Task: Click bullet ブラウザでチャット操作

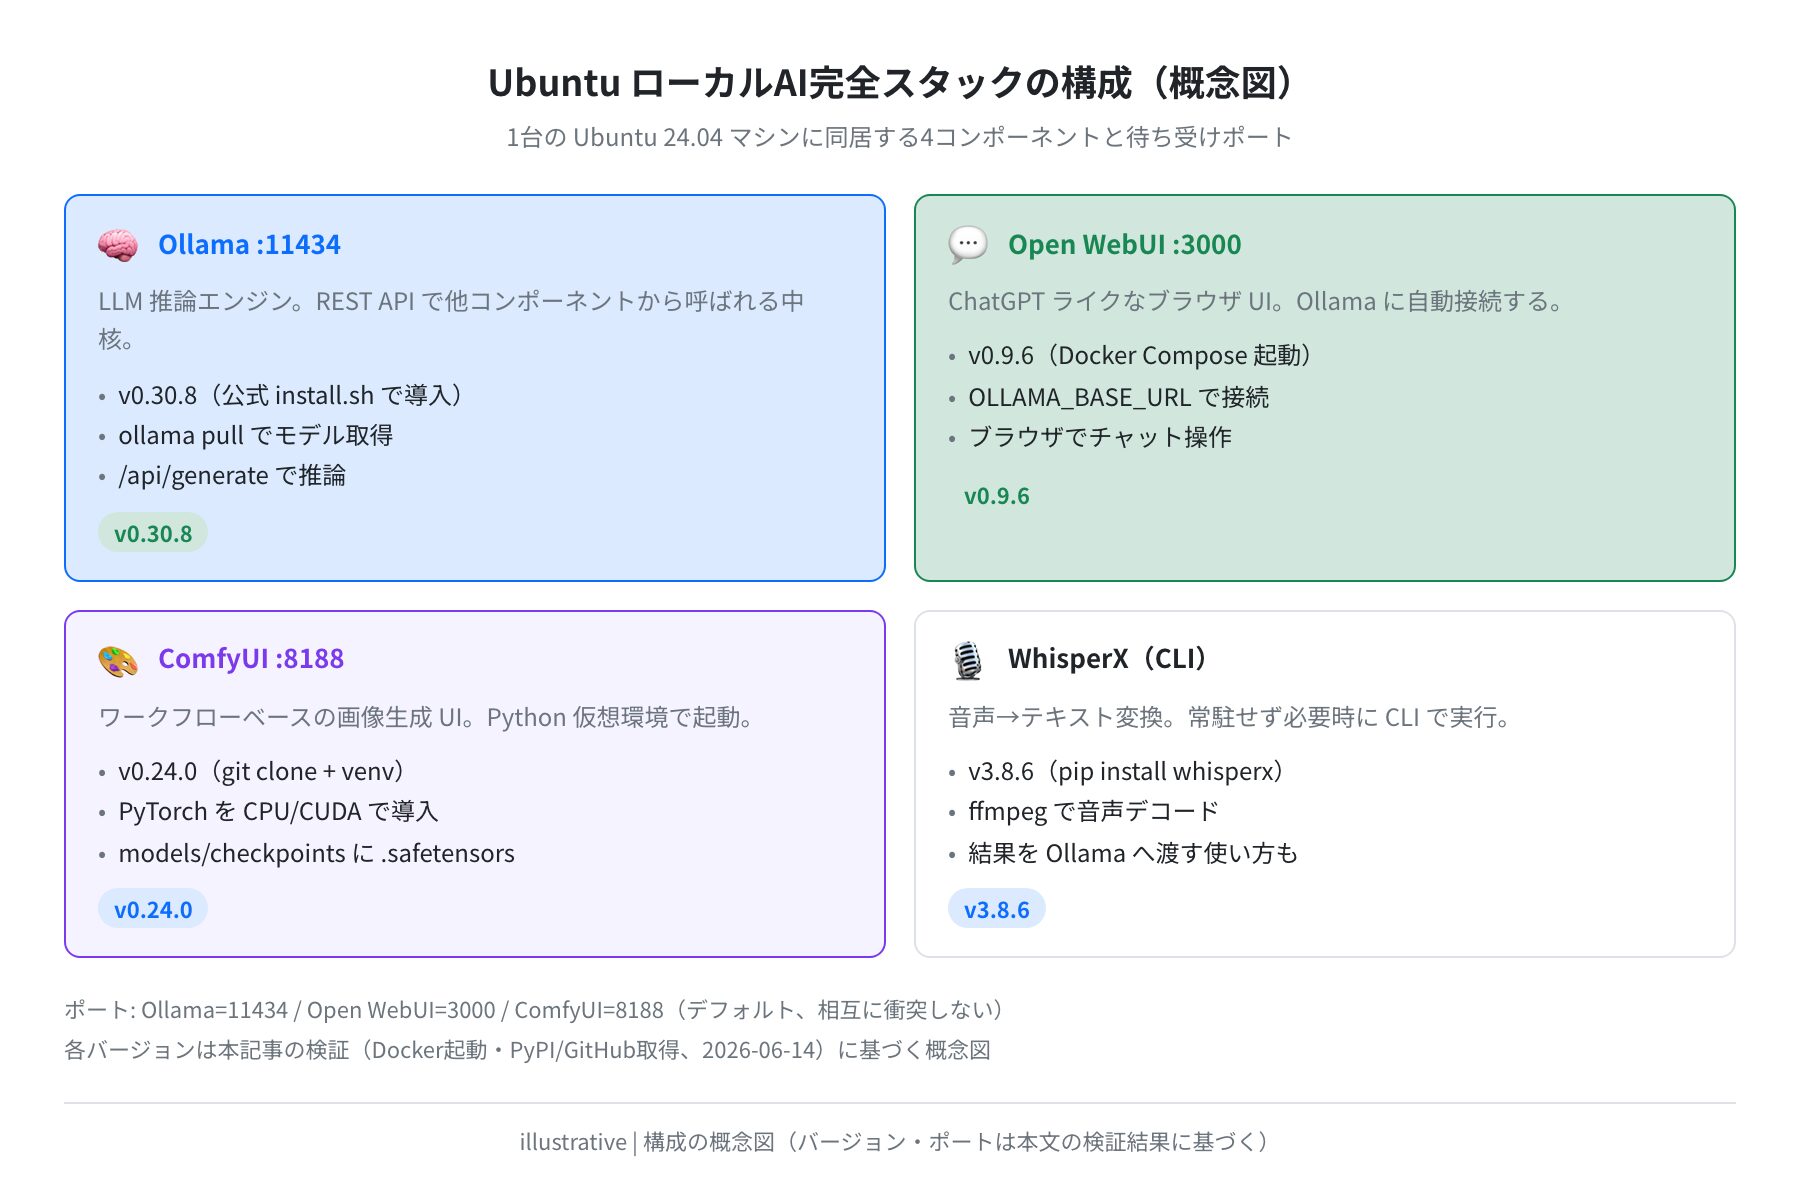Action: [1100, 437]
